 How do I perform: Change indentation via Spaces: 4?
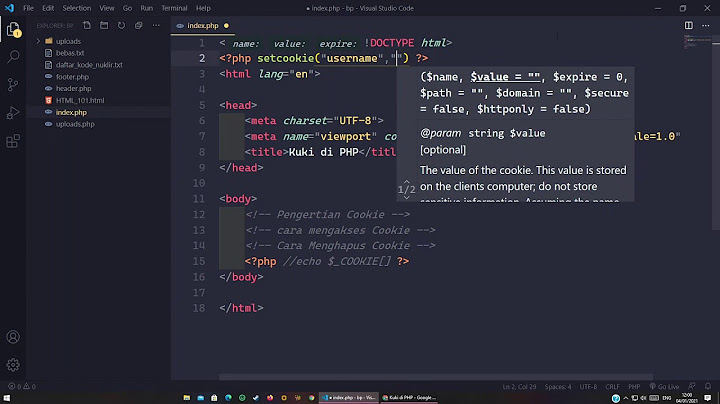pos(558,387)
